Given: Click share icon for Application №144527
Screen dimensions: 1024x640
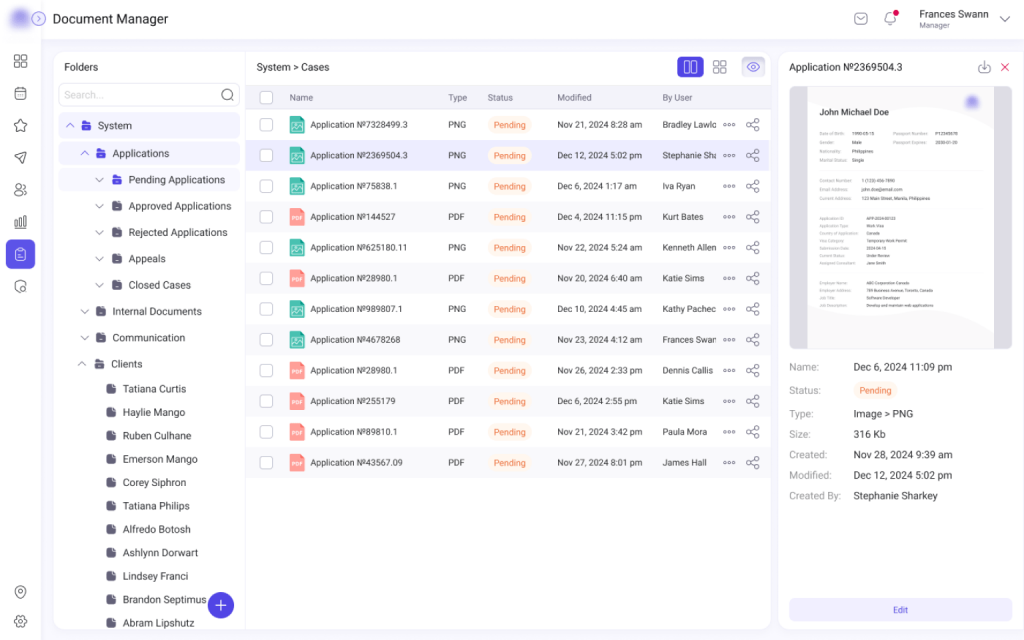Looking at the screenshot, I should [x=753, y=217].
